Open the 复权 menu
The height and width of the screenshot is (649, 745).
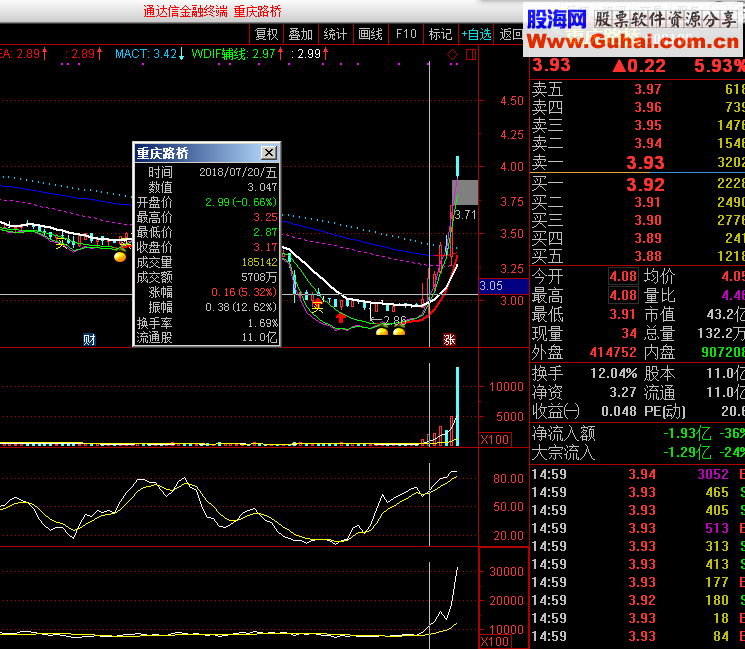[x=267, y=34]
